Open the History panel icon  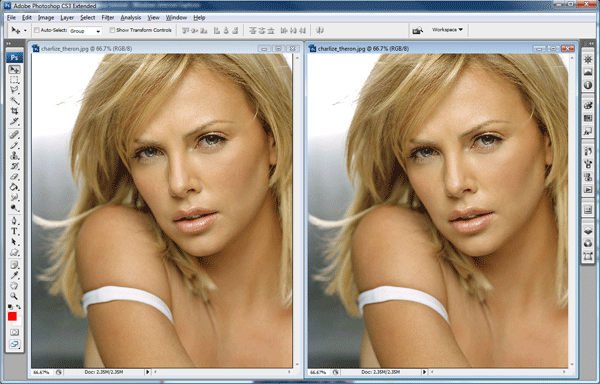(x=588, y=151)
